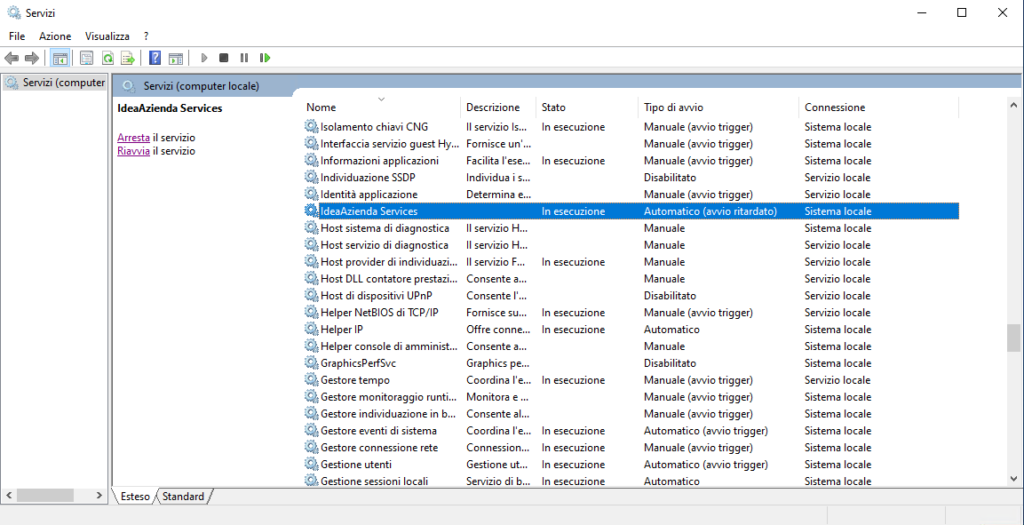Click the Stop Service square icon
1024x525 pixels.
click(223, 58)
